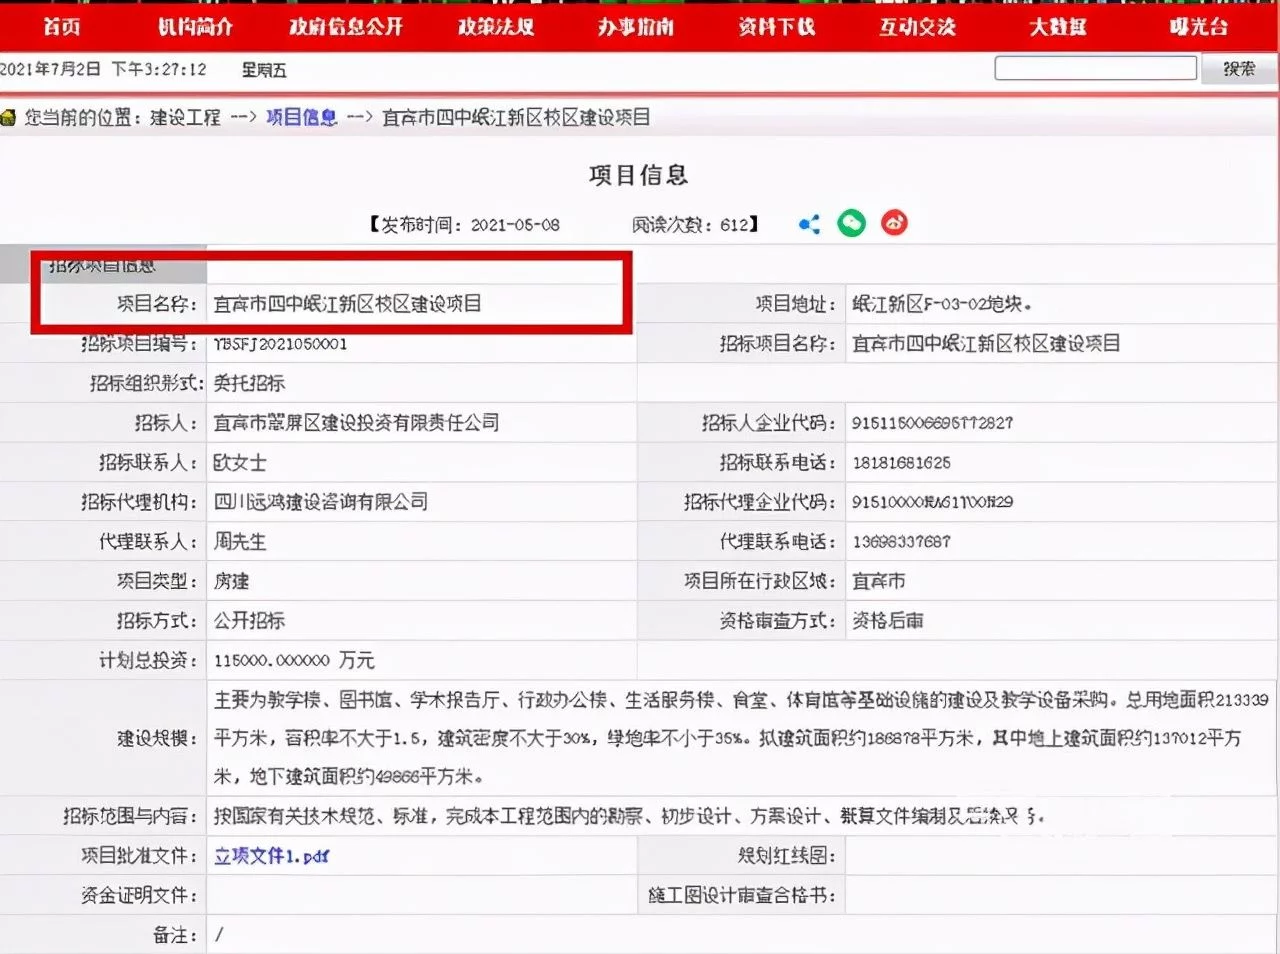1280x954 pixels.
Task: Select 大数据 in the top navigation
Action: [1058, 27]
